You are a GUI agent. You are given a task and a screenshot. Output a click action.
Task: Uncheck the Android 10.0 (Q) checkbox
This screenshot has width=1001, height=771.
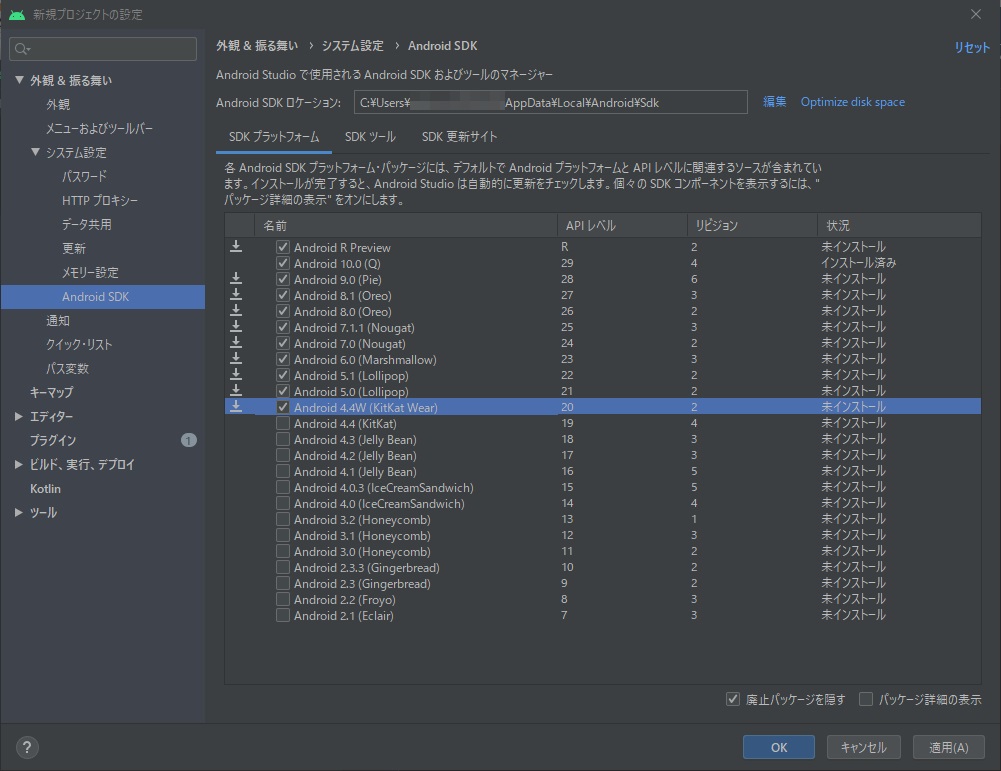pos(283,263)
